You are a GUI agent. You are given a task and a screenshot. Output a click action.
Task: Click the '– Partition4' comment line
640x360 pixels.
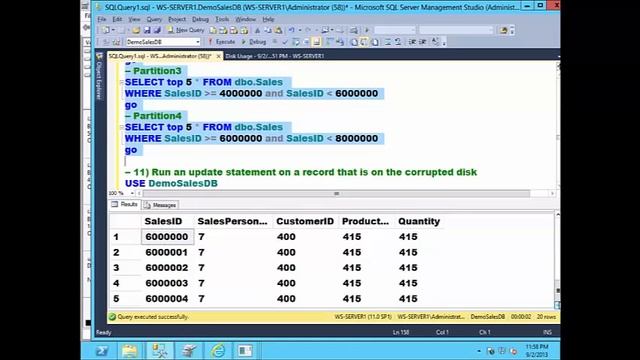pos(153,116)
